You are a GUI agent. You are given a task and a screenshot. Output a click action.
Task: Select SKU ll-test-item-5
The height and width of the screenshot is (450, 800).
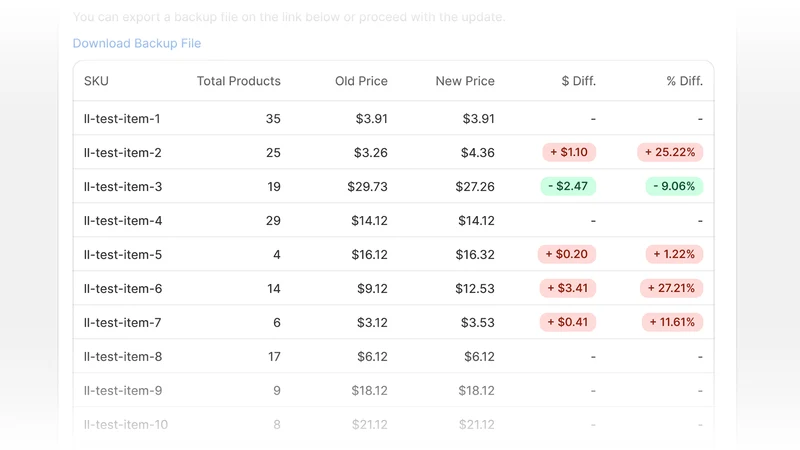click(123, 255)
